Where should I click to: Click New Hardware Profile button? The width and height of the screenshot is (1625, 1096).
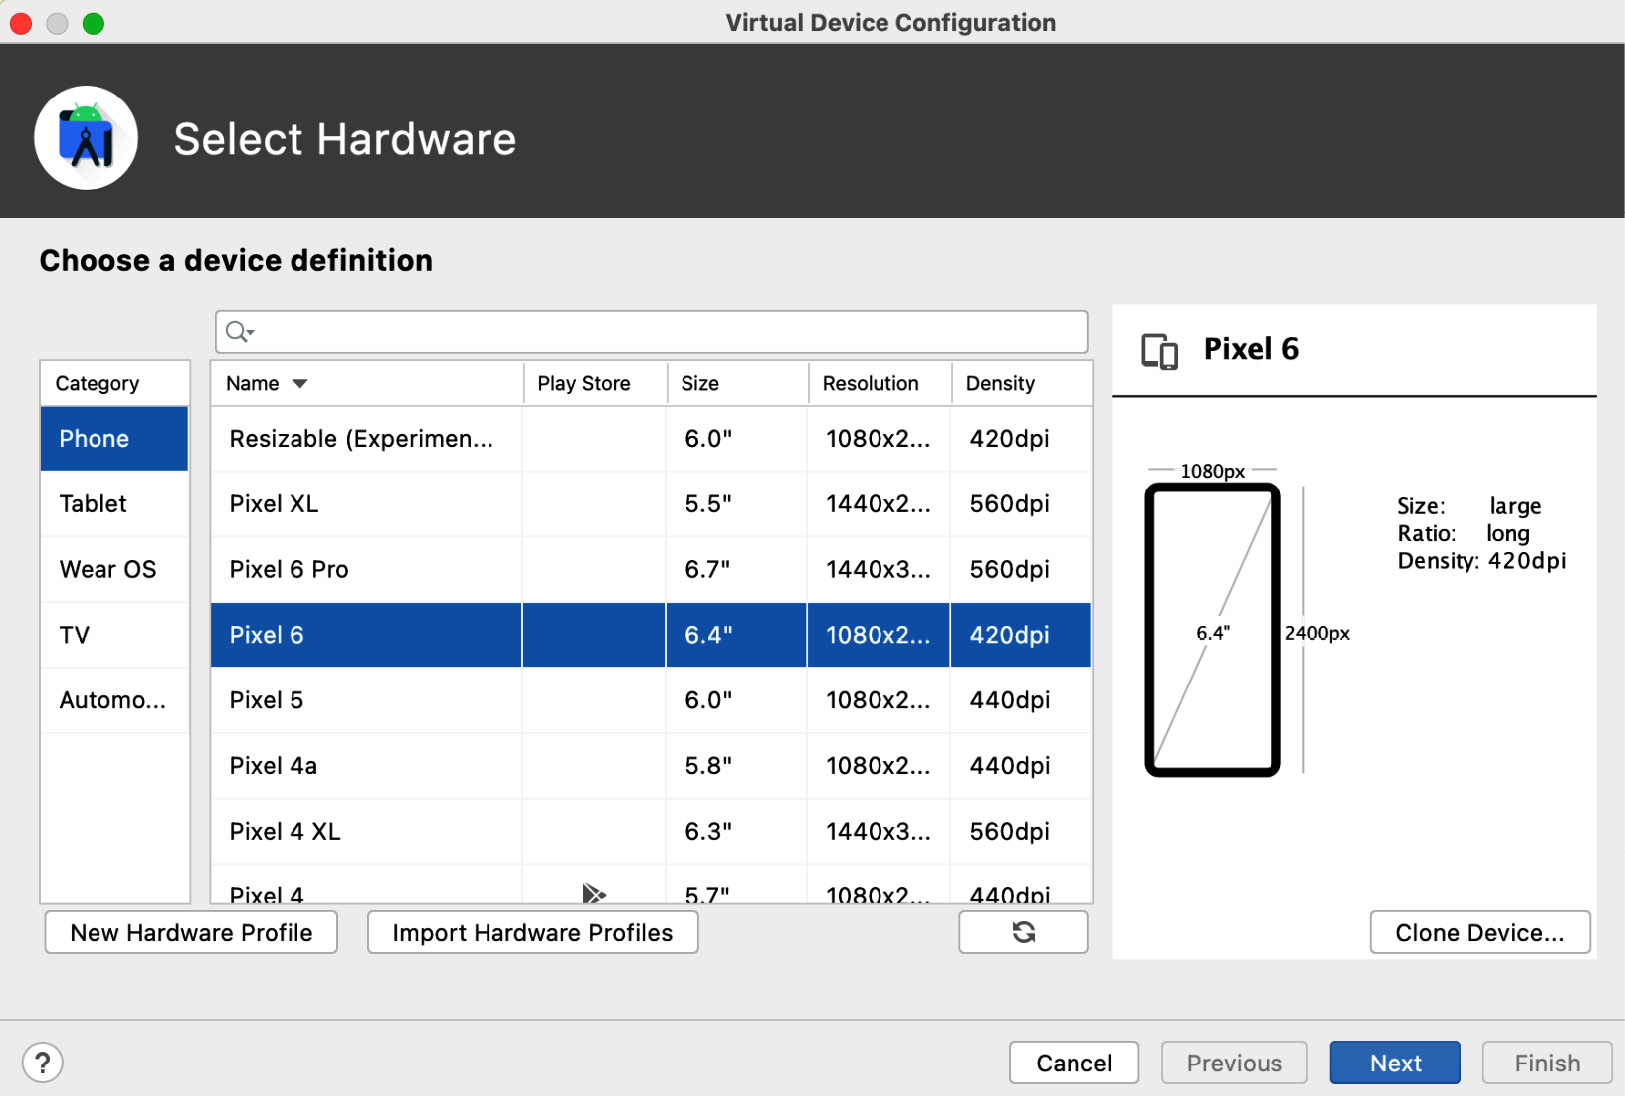pos(191,932)
